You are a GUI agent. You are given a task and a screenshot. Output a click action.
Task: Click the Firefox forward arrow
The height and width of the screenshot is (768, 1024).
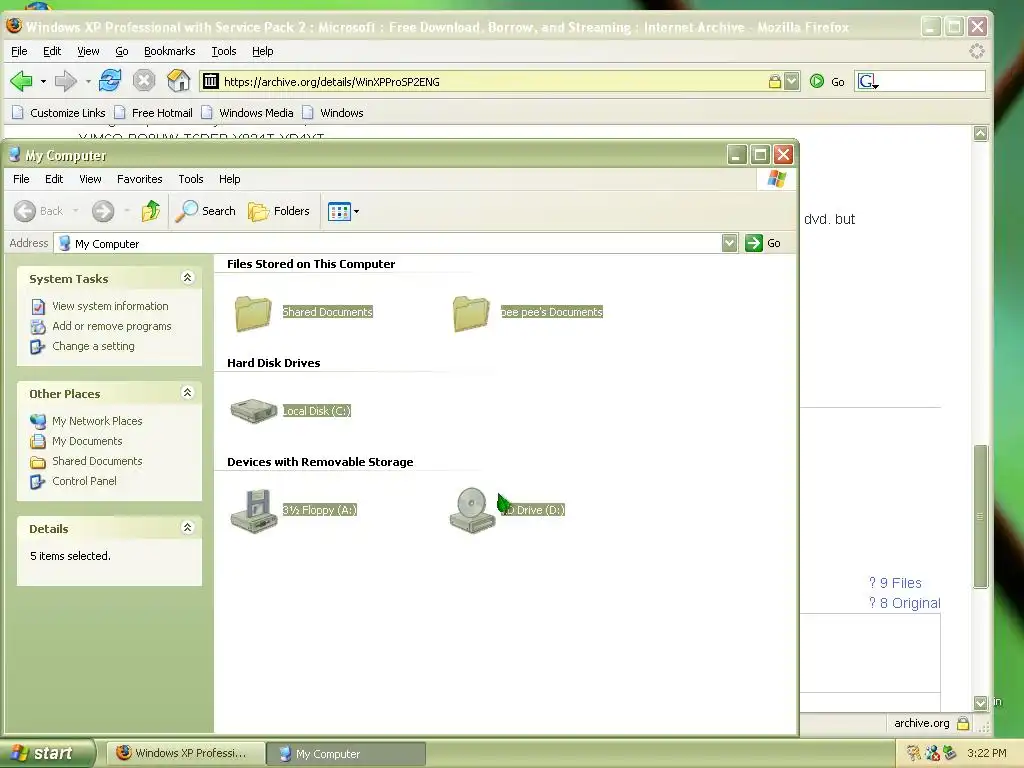[65, 82]
